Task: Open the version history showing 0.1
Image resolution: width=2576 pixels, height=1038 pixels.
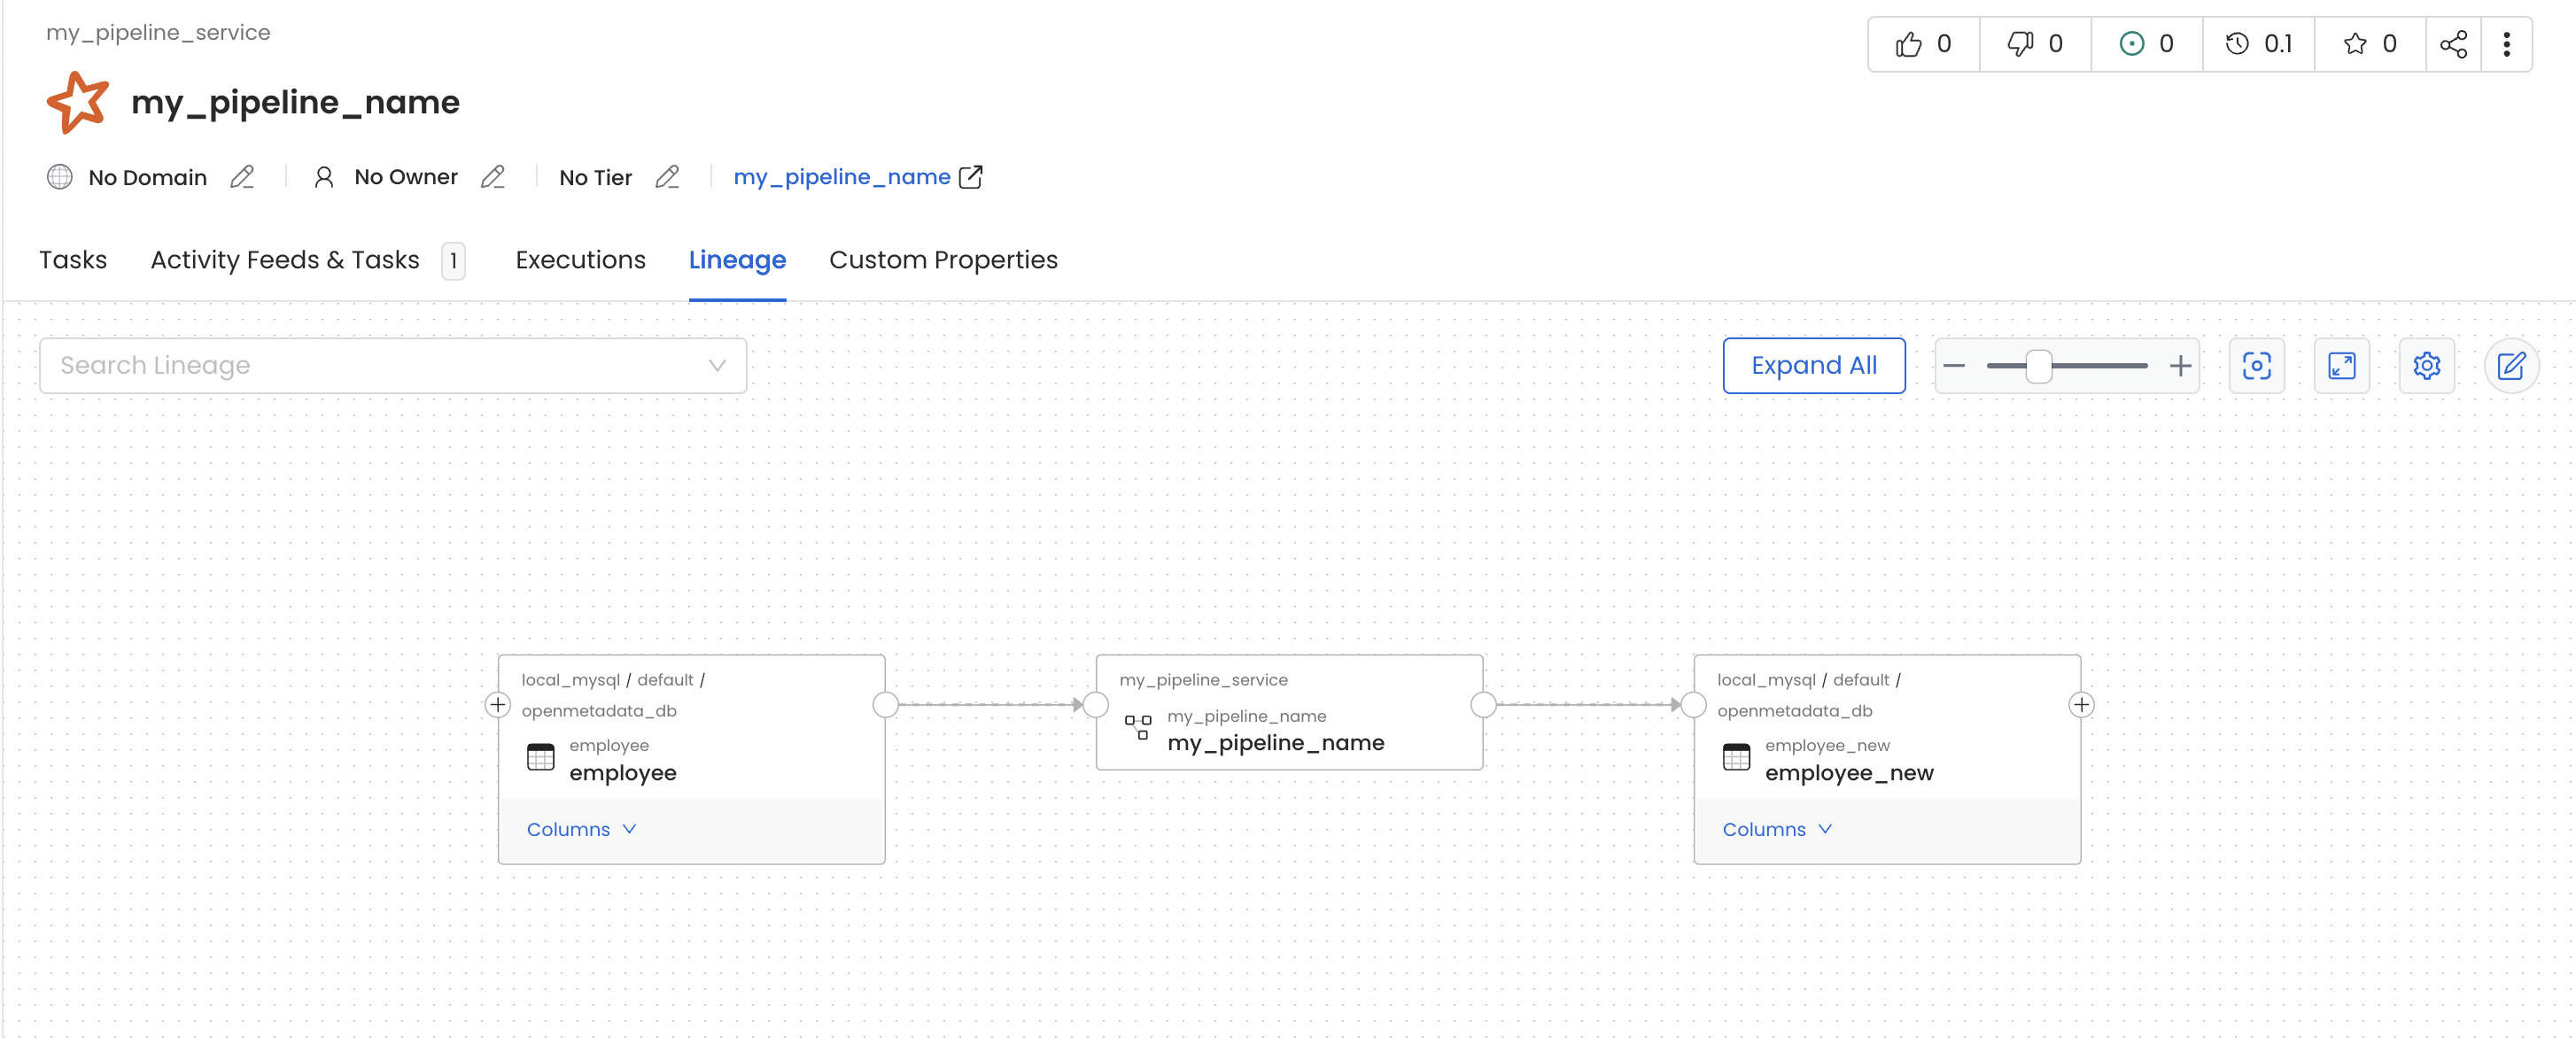Action: (2259, 43)
